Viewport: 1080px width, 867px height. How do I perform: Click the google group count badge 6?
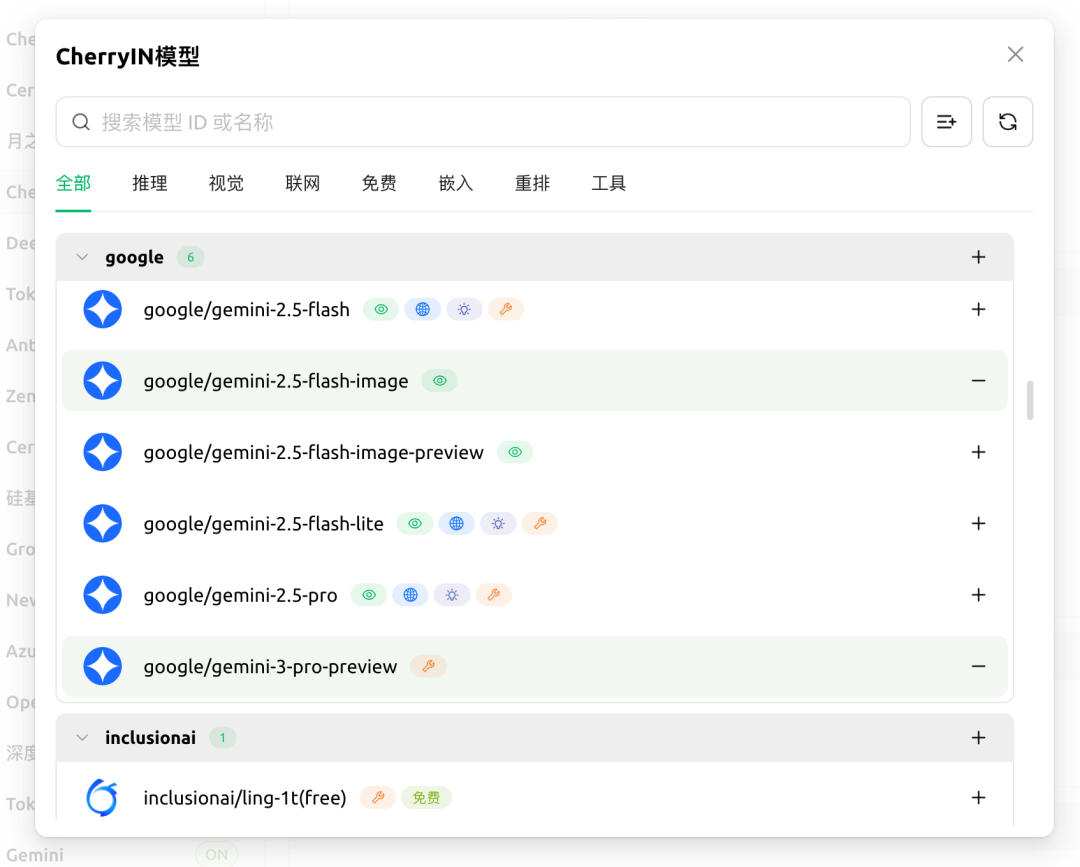pyautogui.click(x=191, y=257)
